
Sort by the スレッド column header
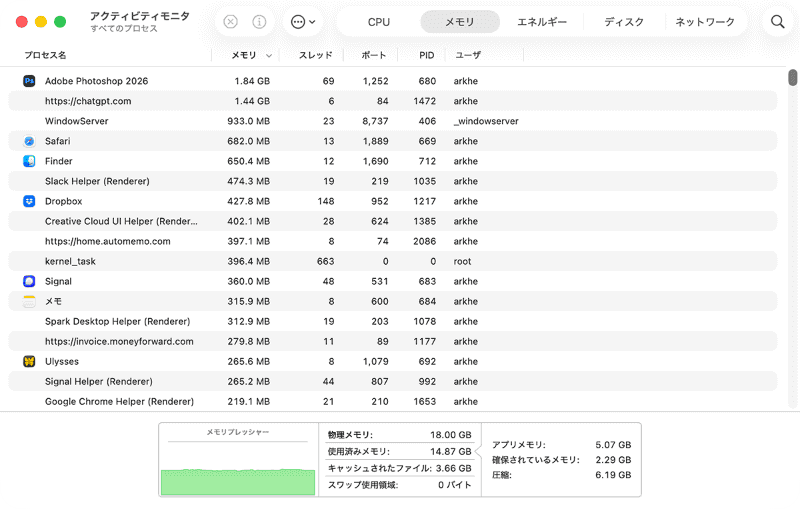point(315,55)
